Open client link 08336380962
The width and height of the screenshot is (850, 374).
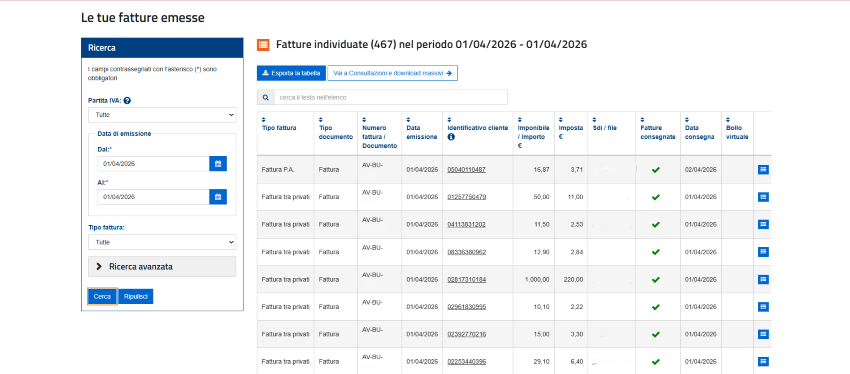click(466, 252)
